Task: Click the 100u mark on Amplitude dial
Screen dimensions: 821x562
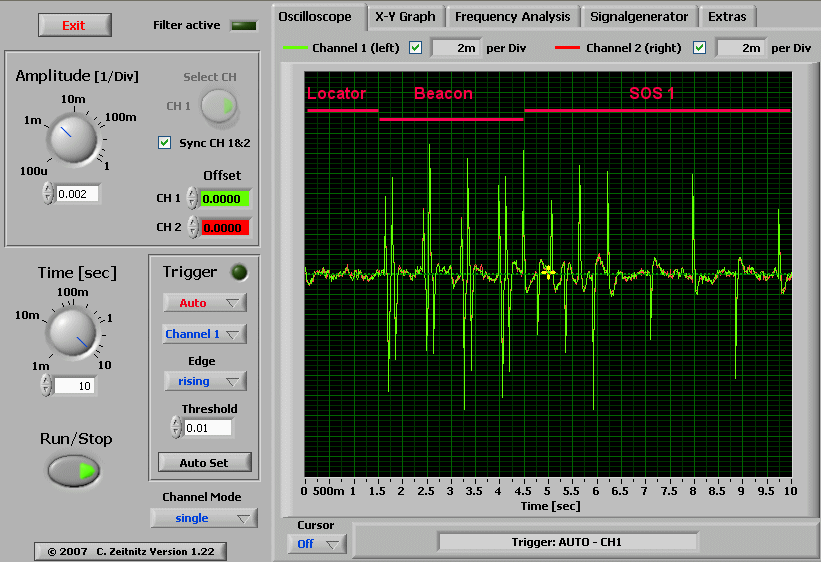Action: (34, 171)
